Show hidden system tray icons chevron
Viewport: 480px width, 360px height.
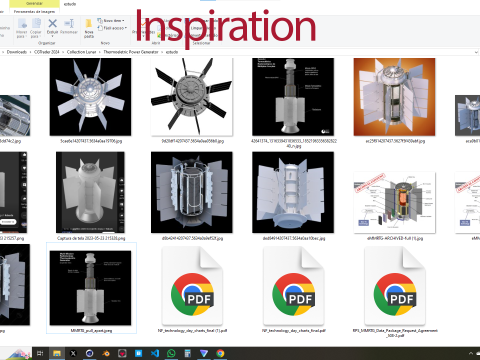pyautogui.click(x=471, y=353)
